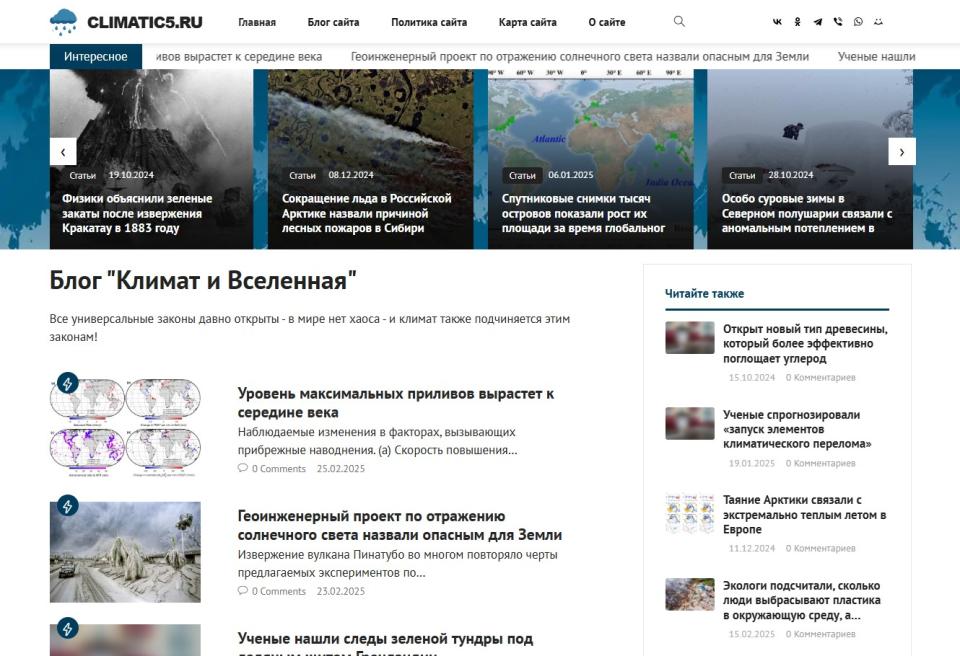Screen dimensions: 960x656
Task: Open slide about Krakatau green sunsets
Action: 137,213
